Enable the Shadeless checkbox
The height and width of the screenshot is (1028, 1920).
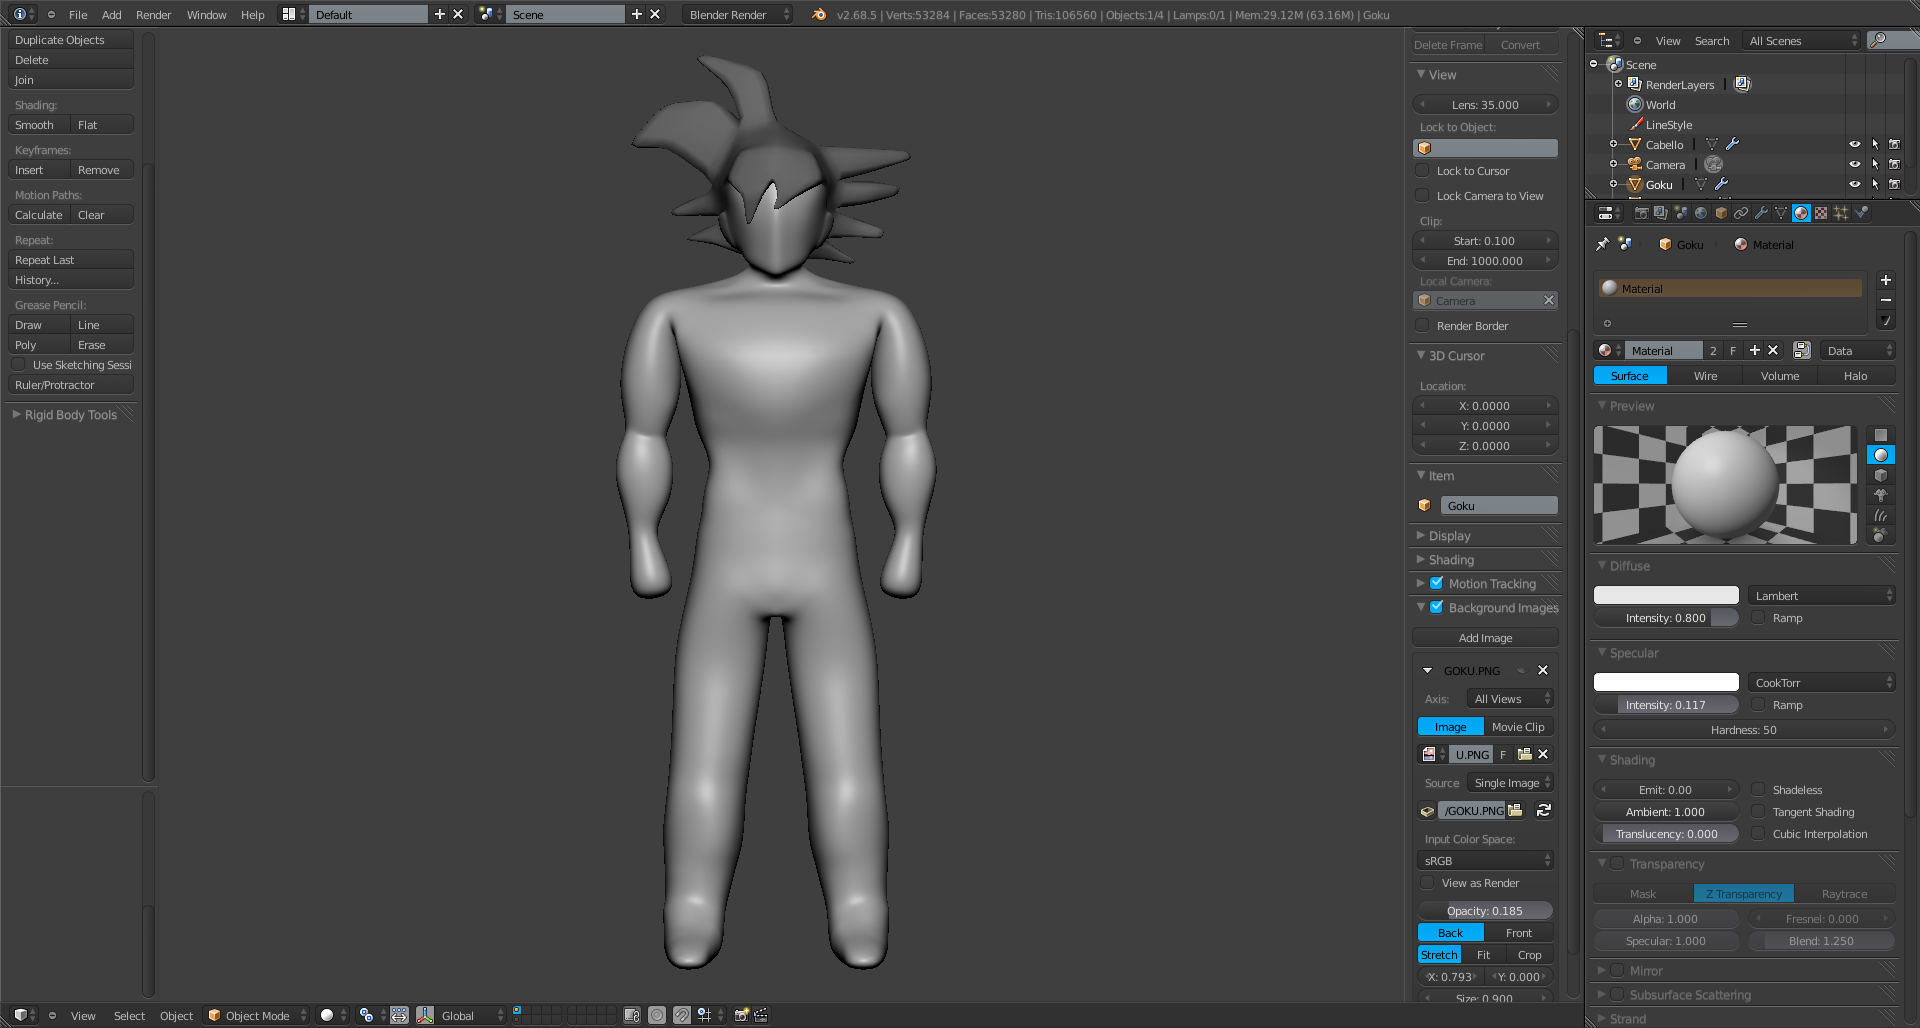click(1759, 790)
